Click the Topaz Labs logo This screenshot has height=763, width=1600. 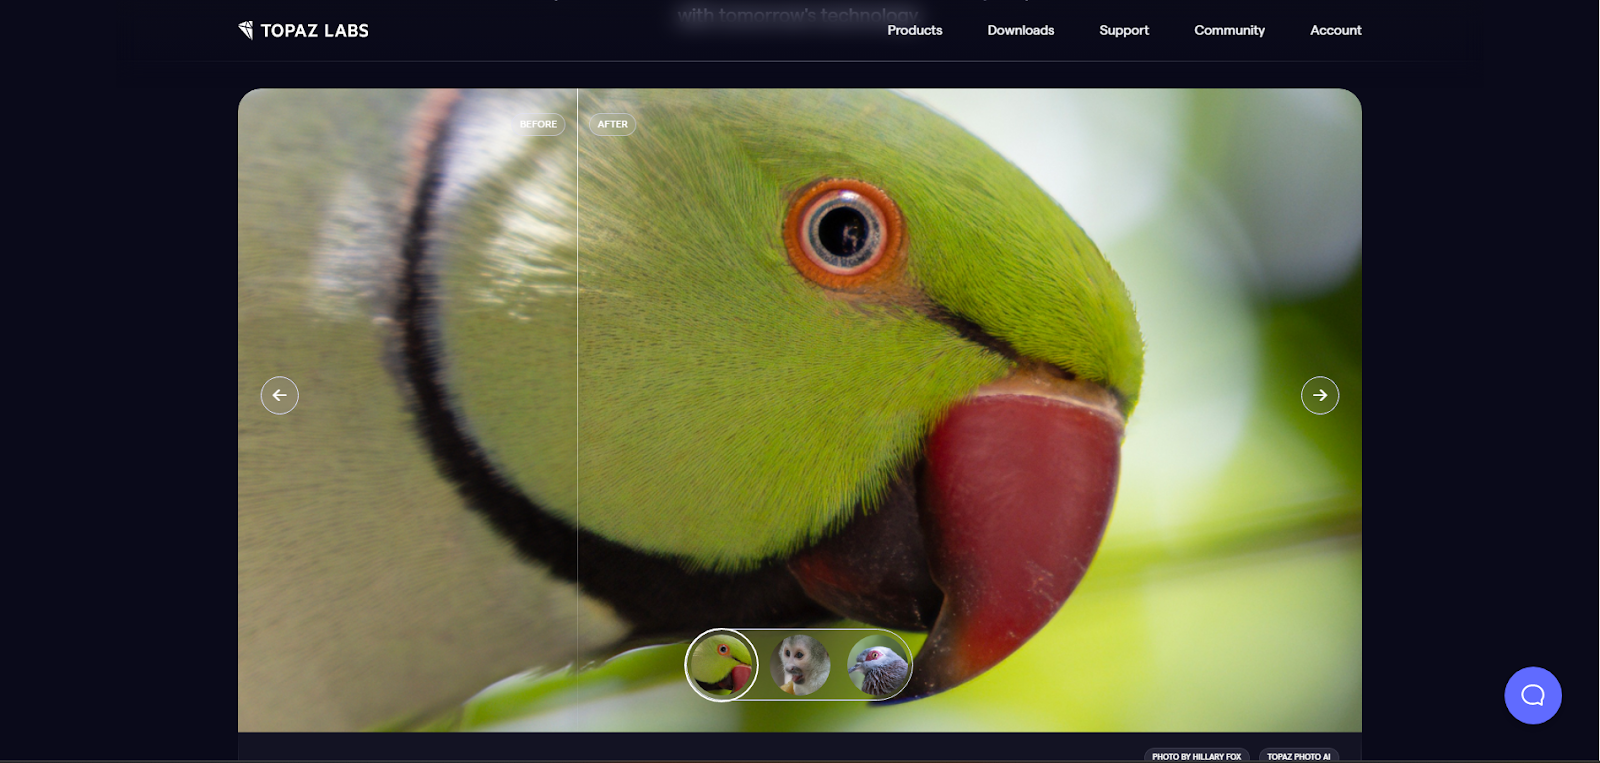304,30
